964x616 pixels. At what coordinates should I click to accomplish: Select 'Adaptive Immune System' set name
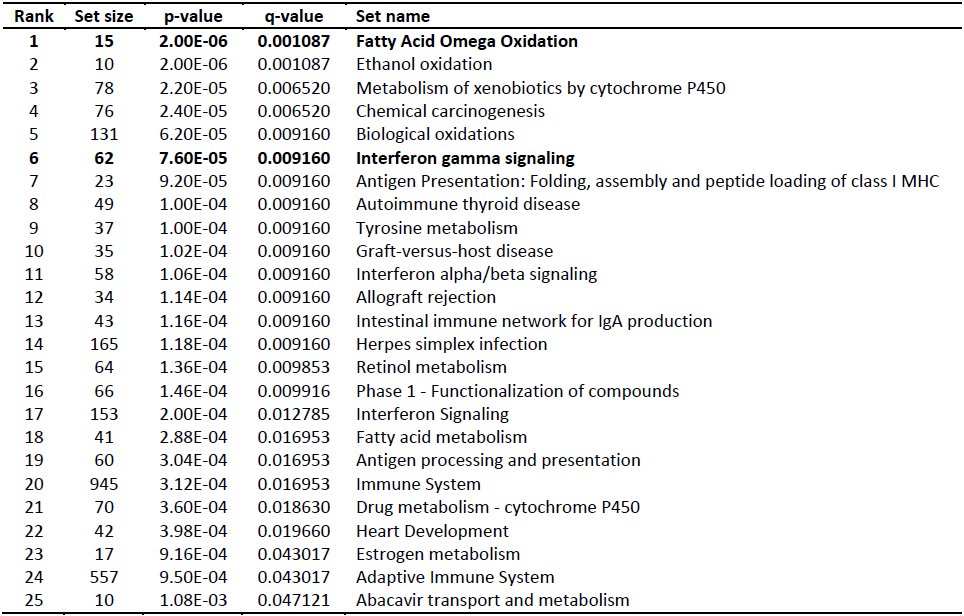tap(455, 577)
